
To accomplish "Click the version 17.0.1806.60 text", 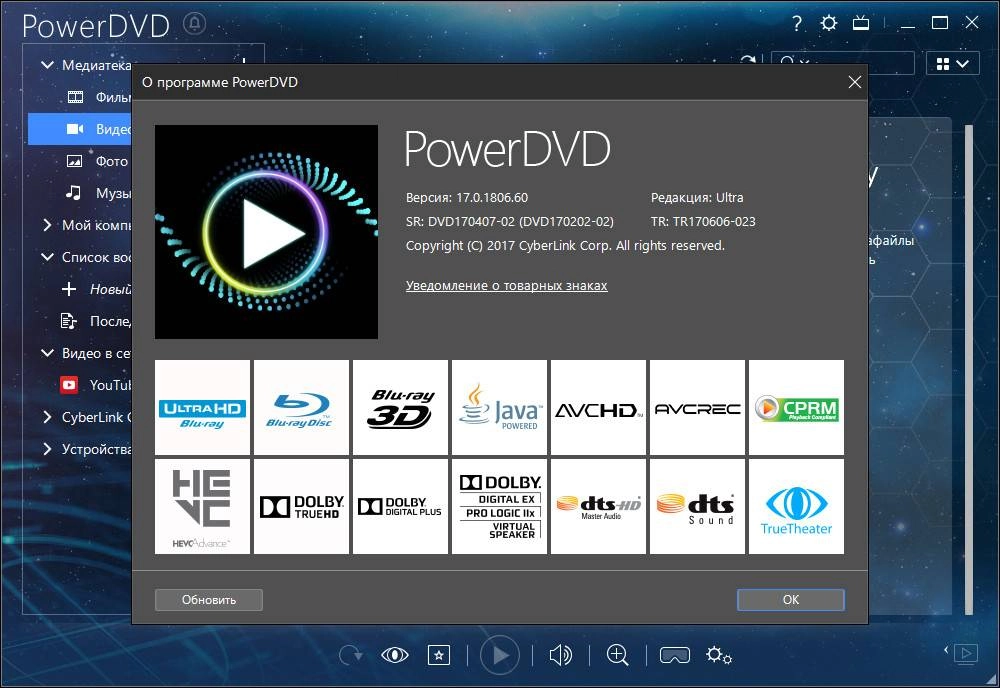I will click(x=467, y=198).
